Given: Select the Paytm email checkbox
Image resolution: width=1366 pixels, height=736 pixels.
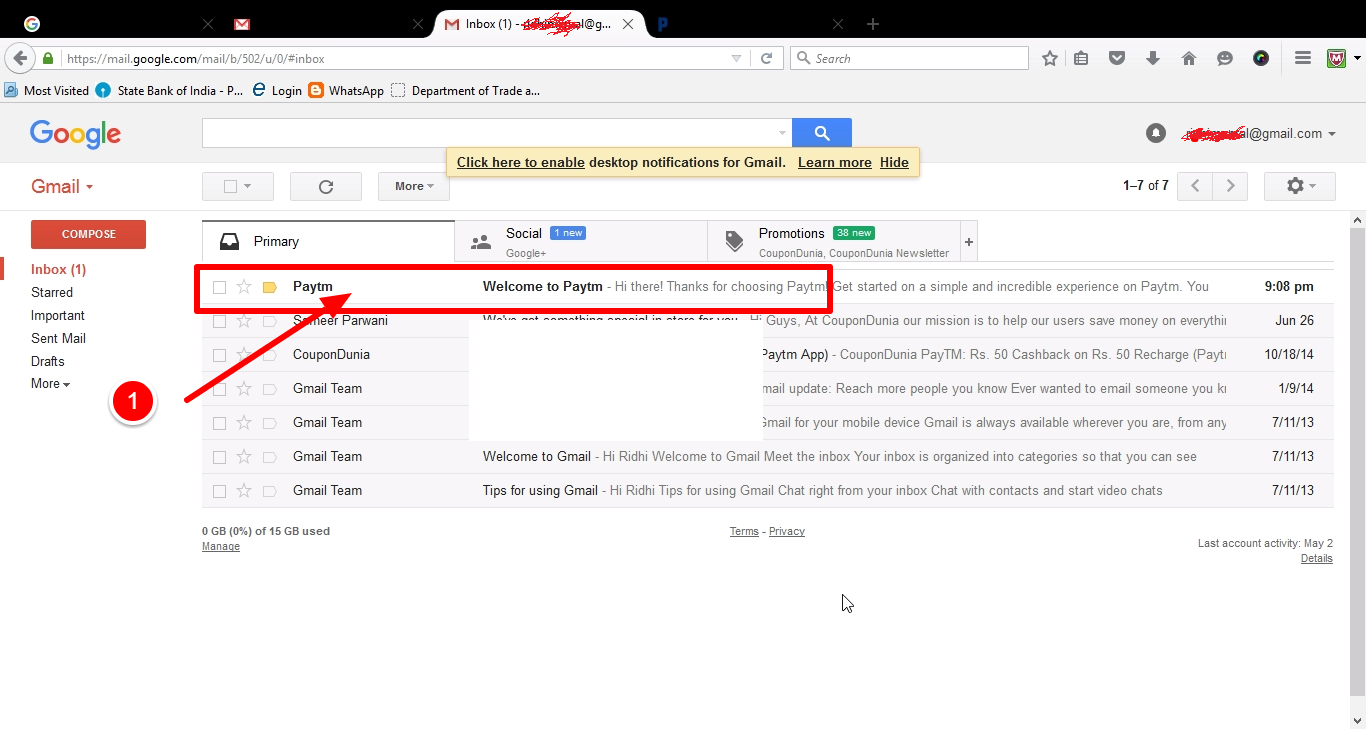Looking at the screenshot, I should tap(219, 288).
